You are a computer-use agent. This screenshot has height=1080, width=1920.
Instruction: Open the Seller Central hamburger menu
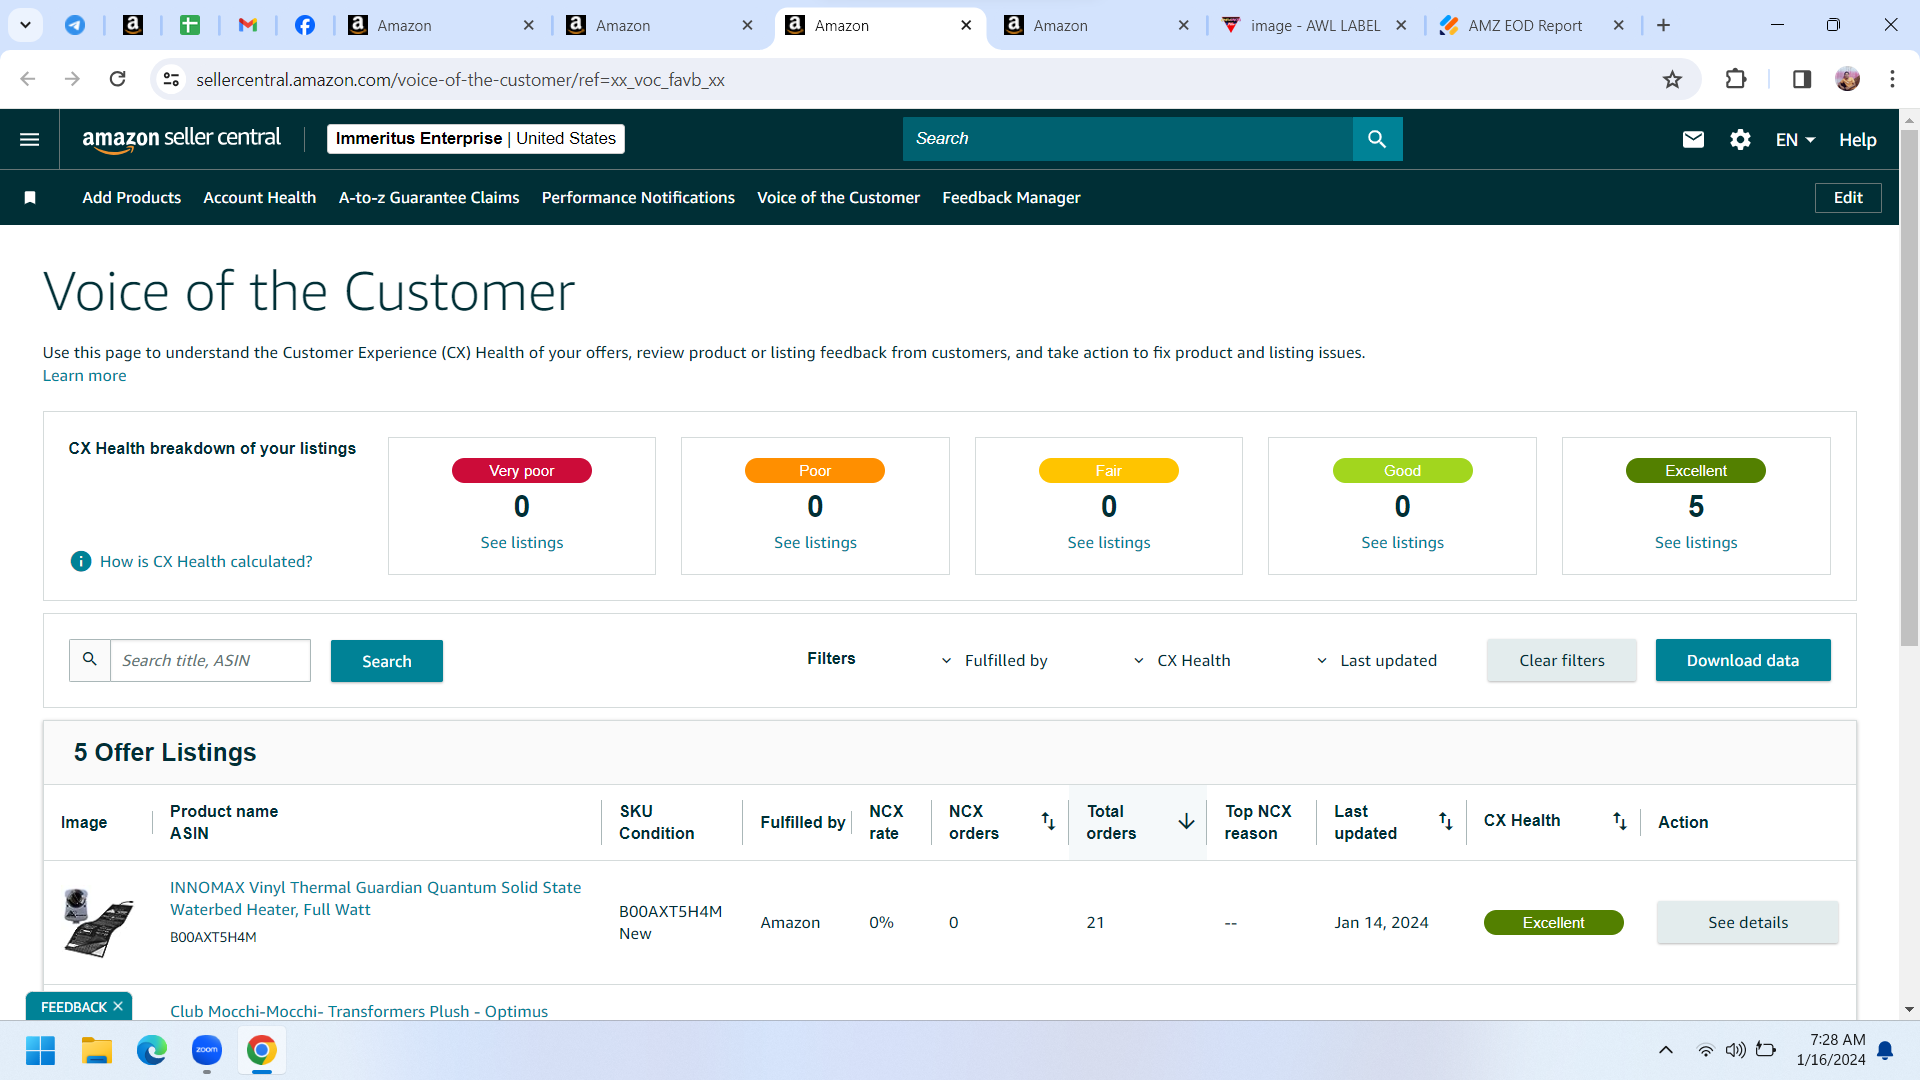[x=30, y=139]
